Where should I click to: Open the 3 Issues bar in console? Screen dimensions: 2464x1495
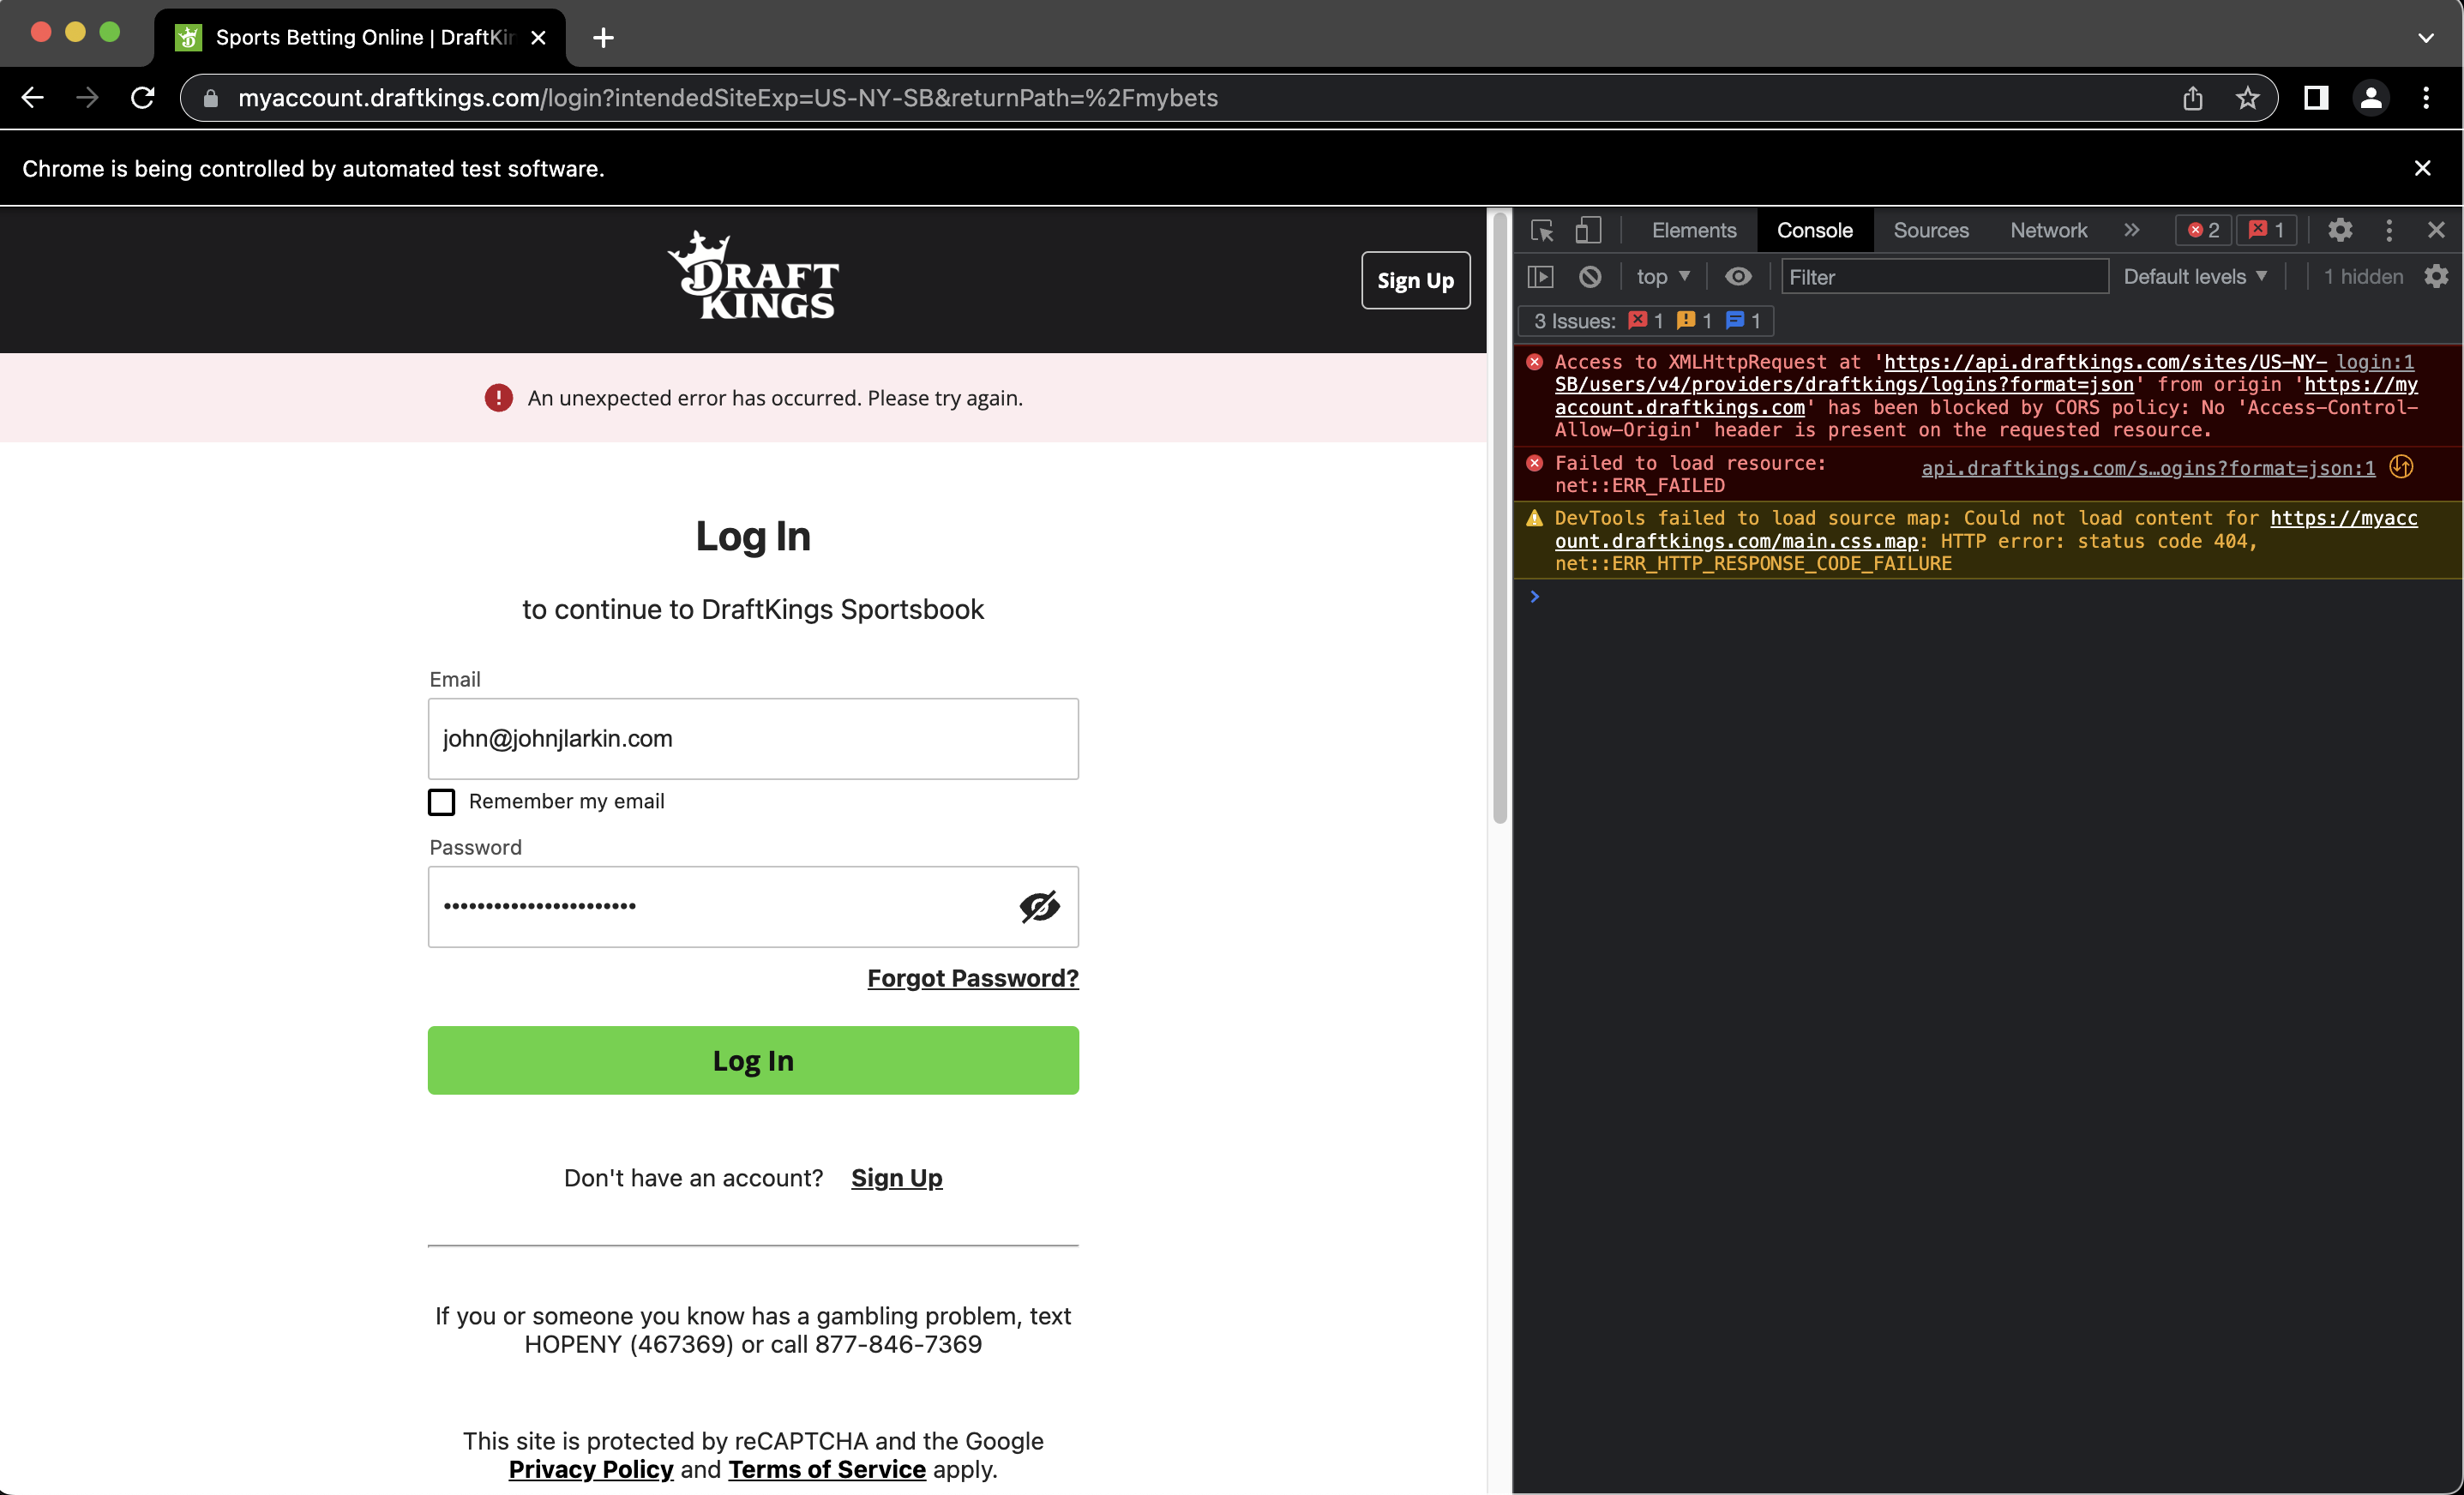coord(1646,321)
